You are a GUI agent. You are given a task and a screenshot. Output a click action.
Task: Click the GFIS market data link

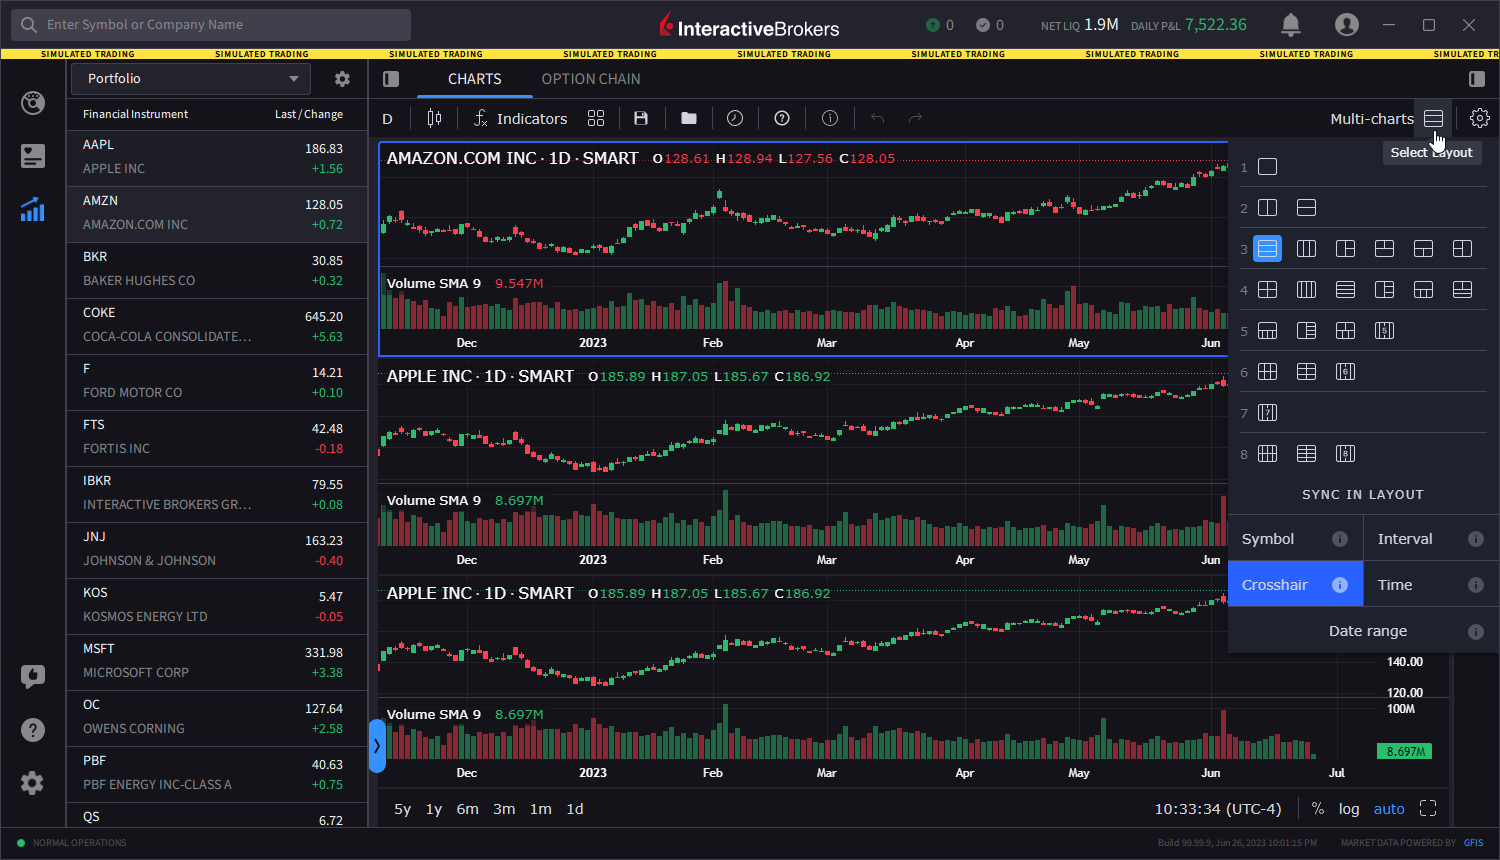coord(1473,843)
